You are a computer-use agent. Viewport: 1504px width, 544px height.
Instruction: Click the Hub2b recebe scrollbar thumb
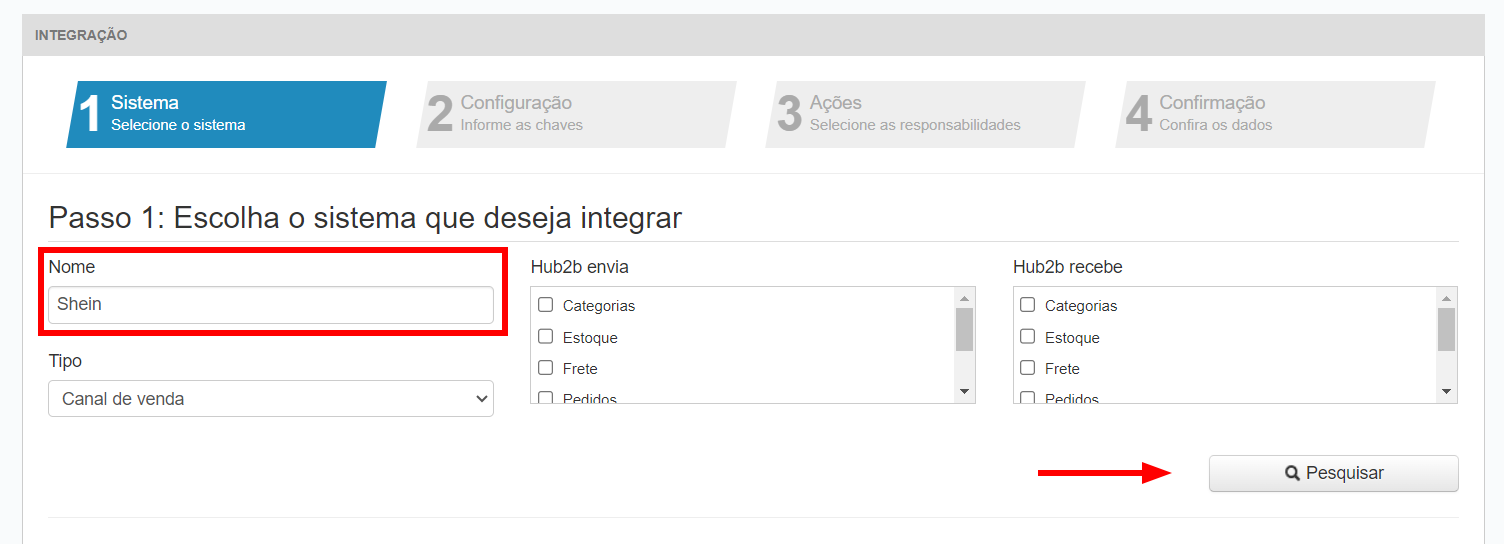(x=1446, y=329)
